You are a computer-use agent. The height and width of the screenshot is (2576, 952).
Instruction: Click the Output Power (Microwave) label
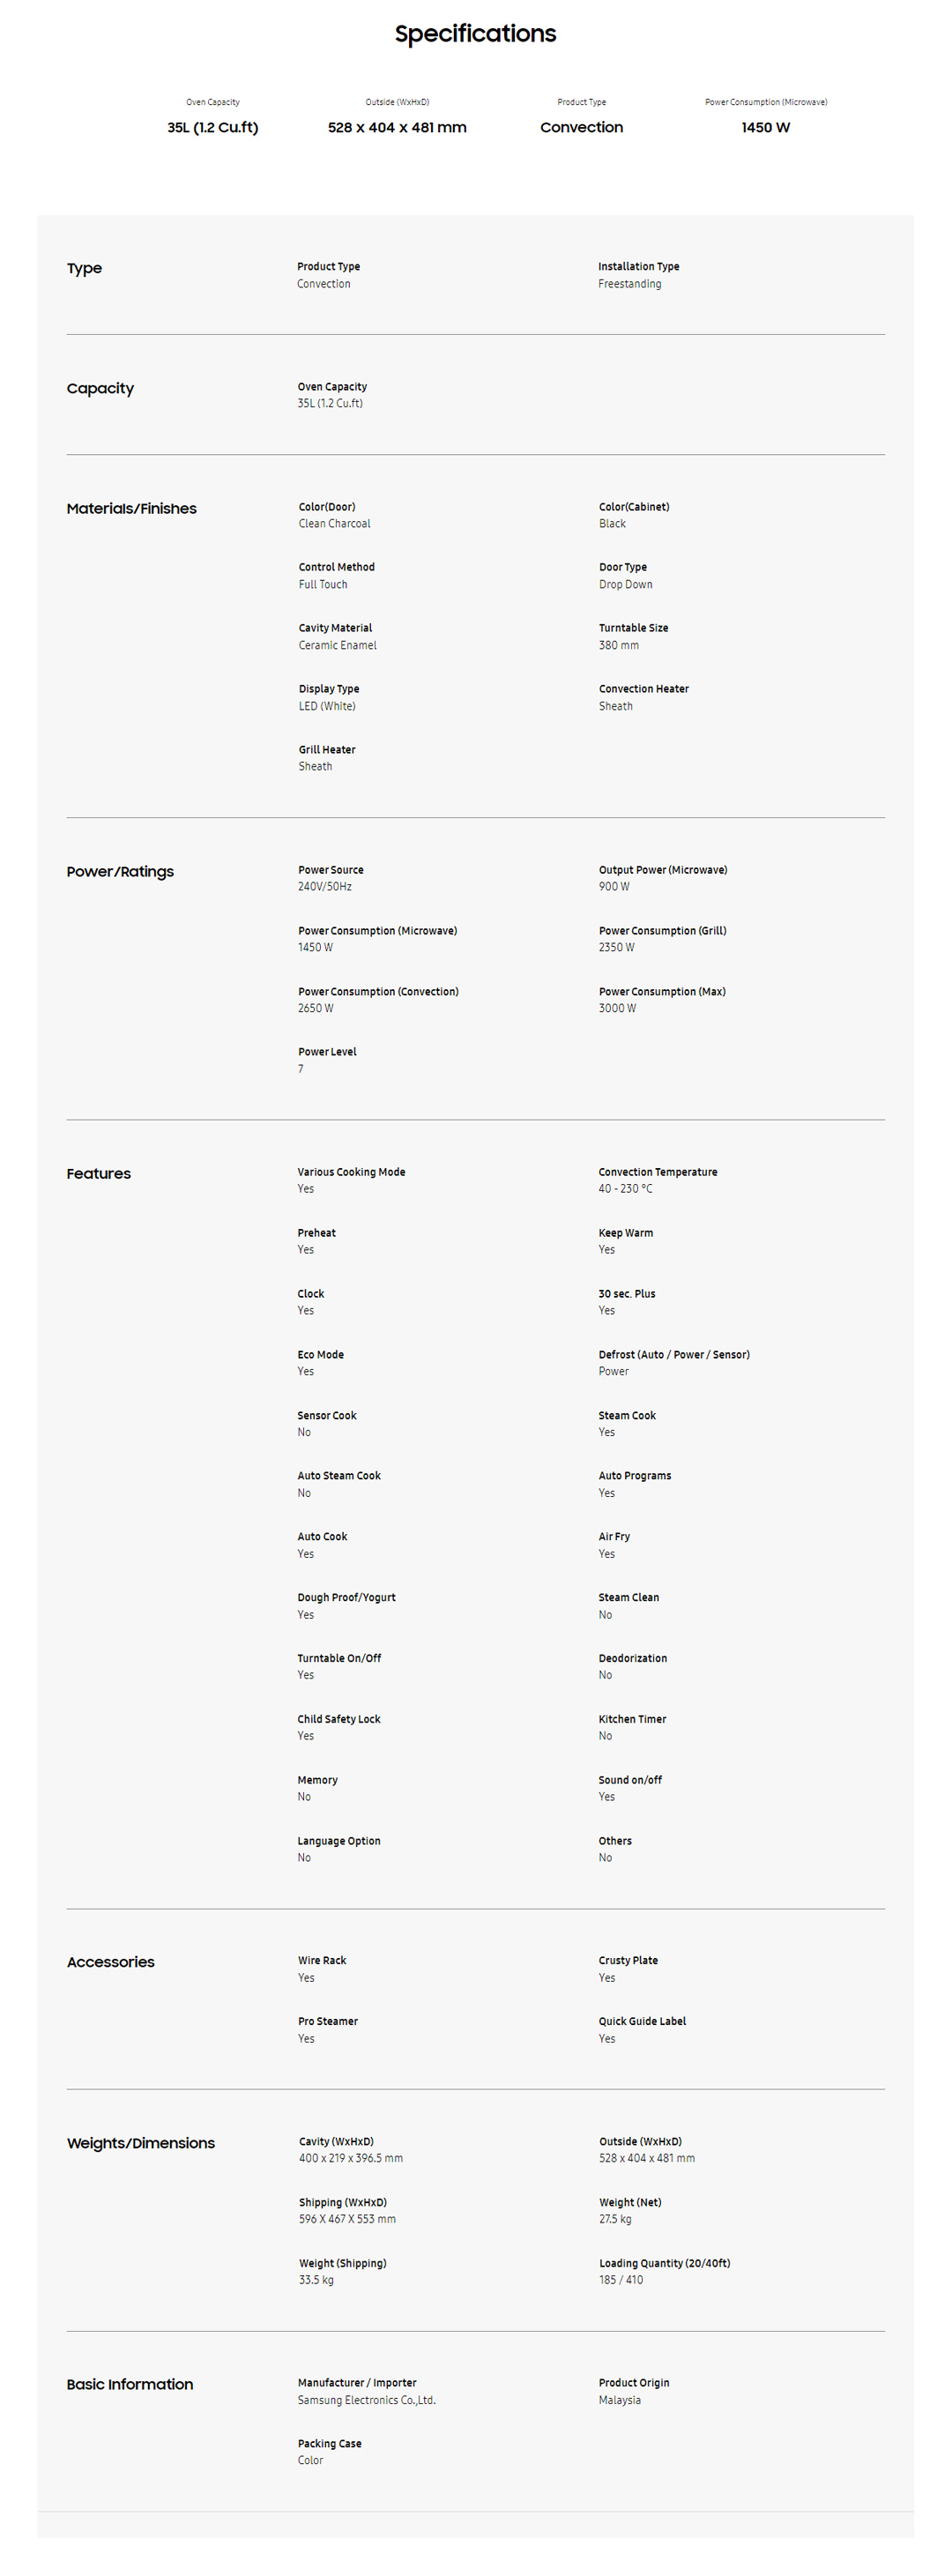tap(663, 870)
